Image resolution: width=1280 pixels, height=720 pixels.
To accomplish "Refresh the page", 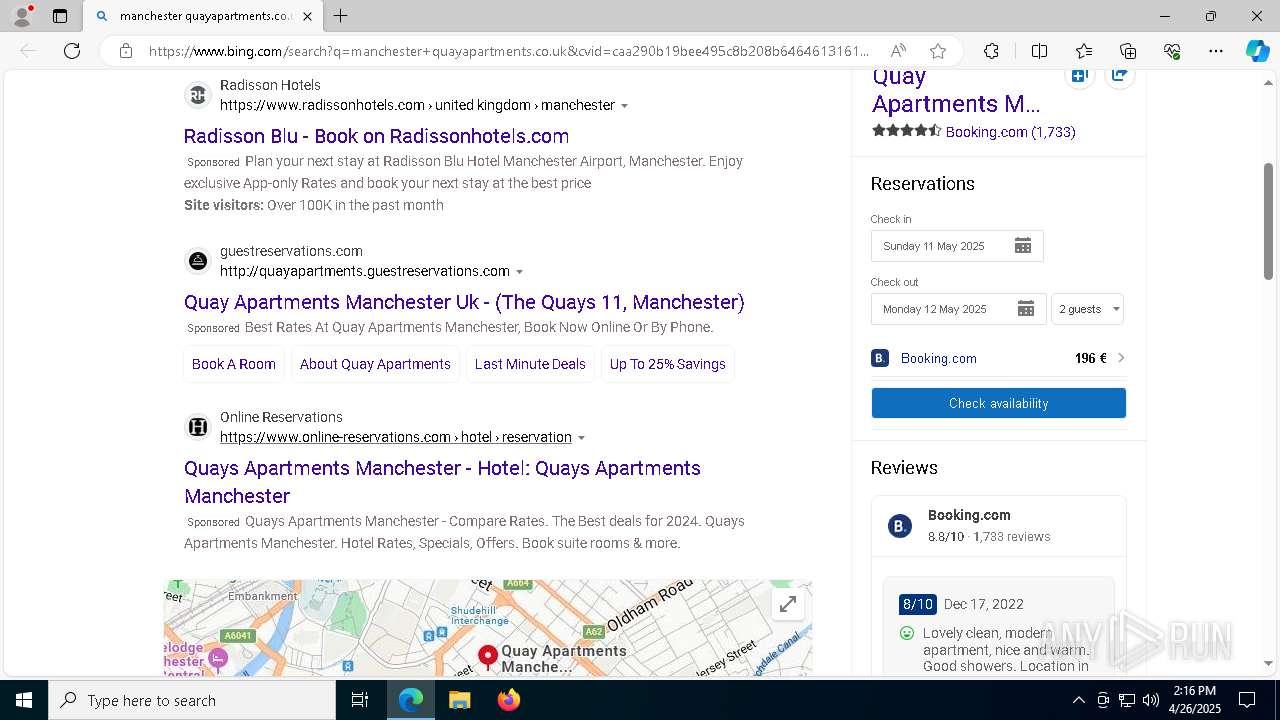I will click(x=72, y=51).
